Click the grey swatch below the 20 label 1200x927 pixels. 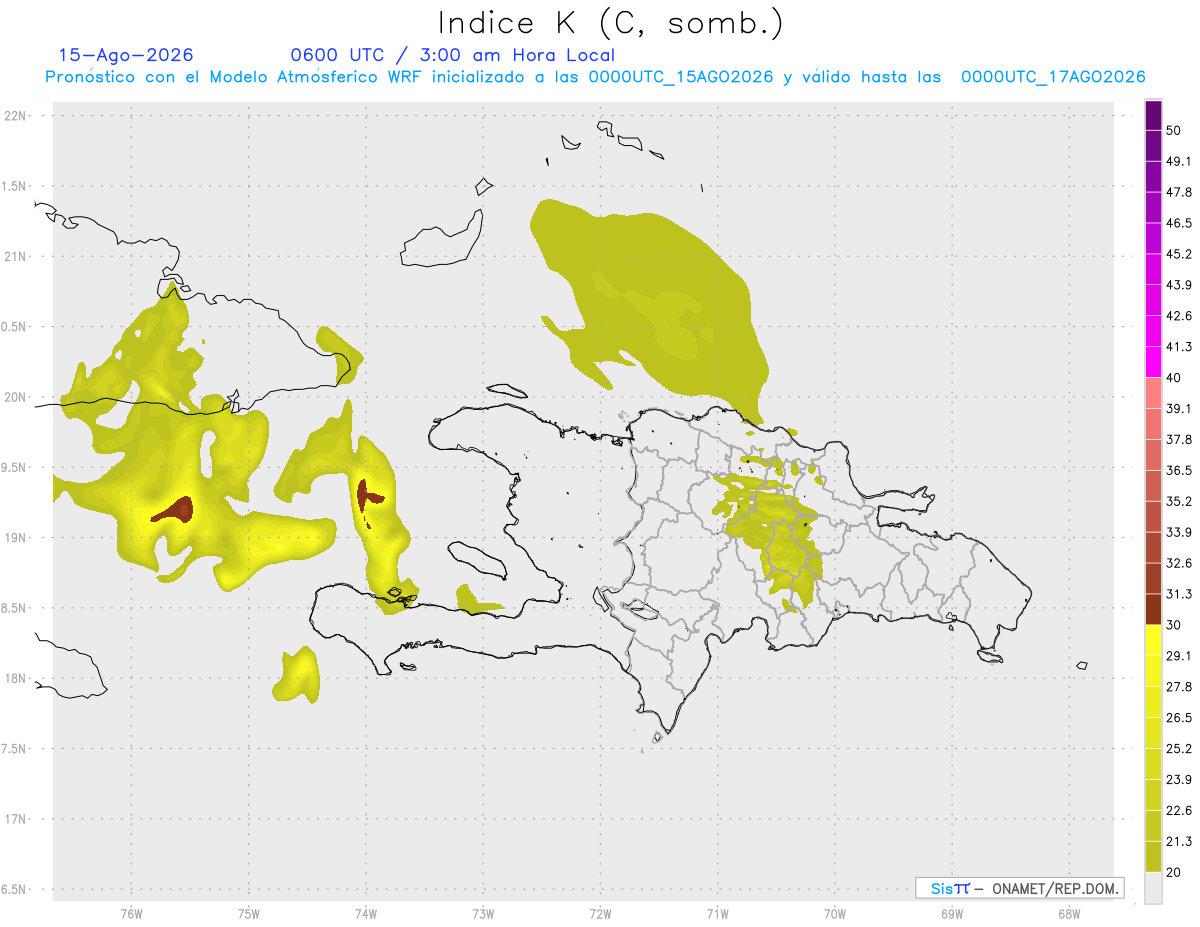1154,889
